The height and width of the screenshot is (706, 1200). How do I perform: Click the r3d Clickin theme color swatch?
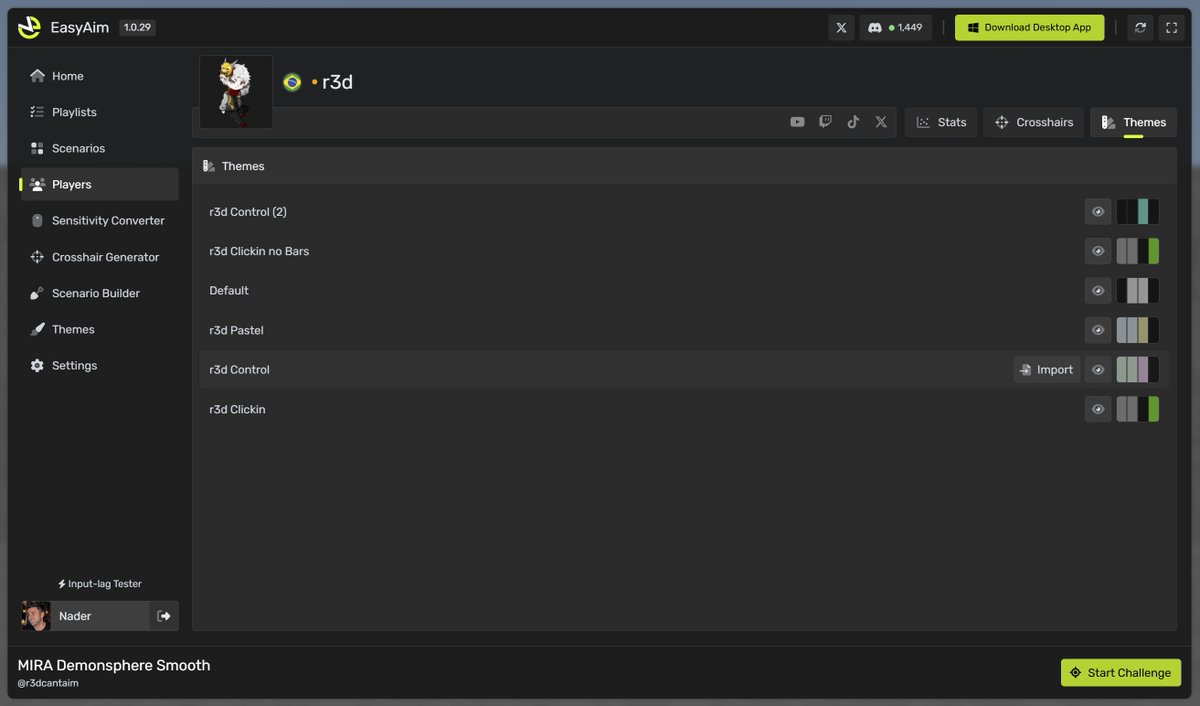(1138, 409)
